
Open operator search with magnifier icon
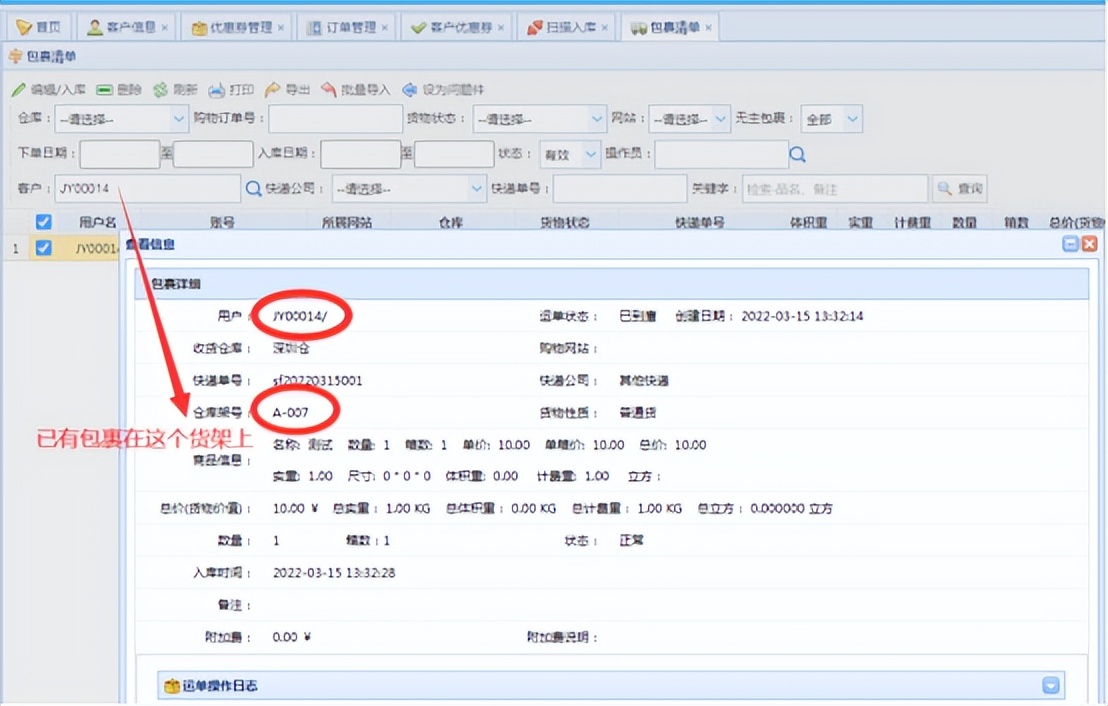coord(797,154)
